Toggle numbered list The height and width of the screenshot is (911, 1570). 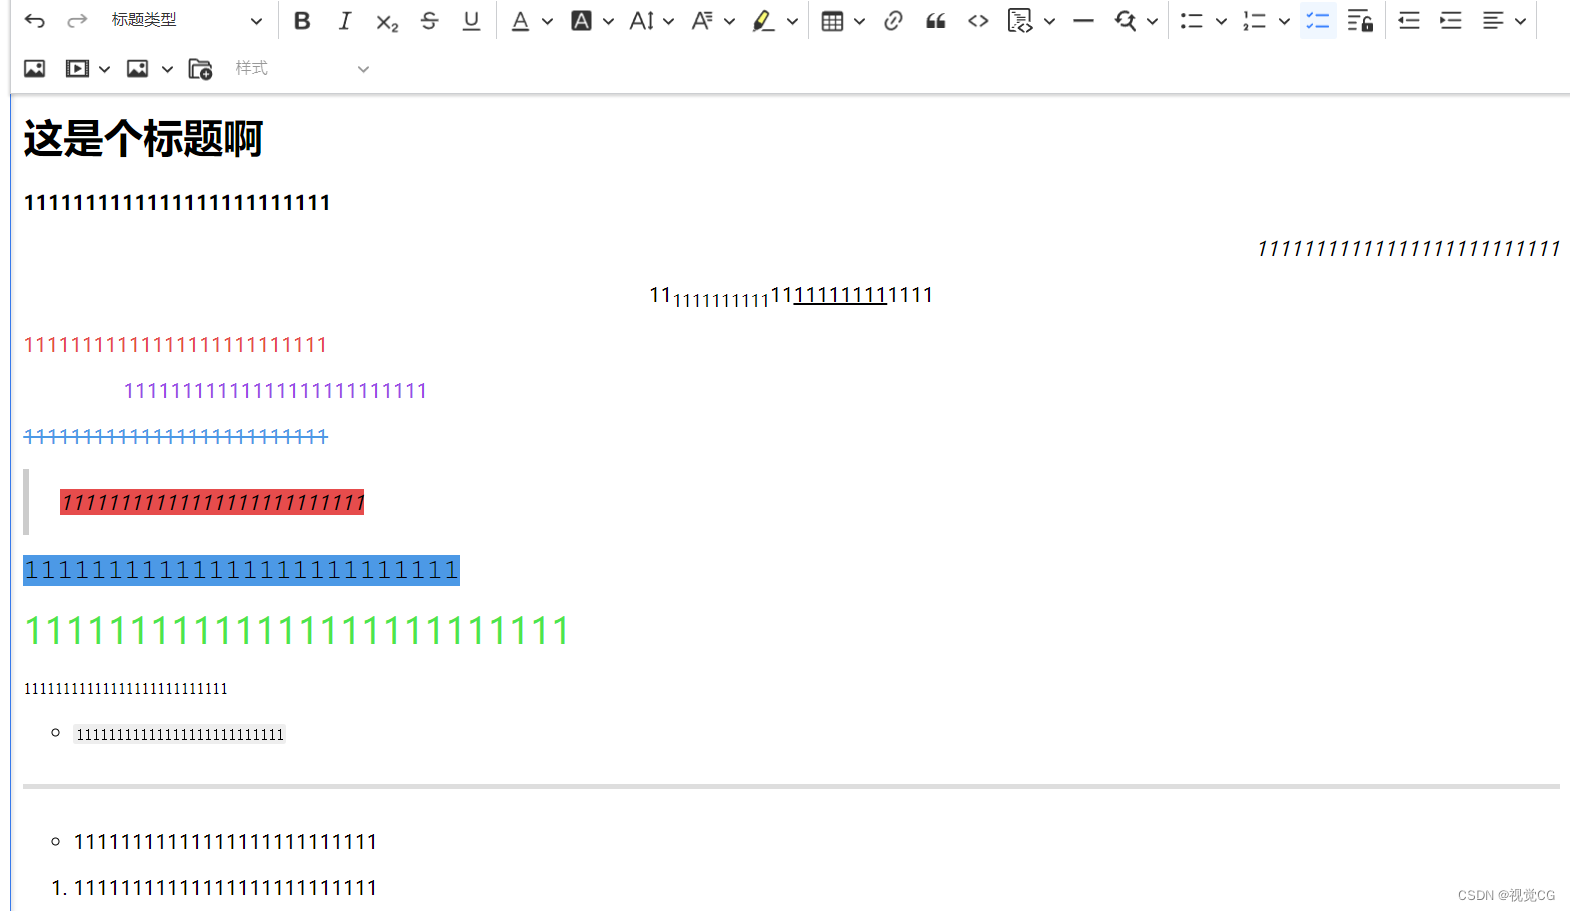pos(1255,21)
